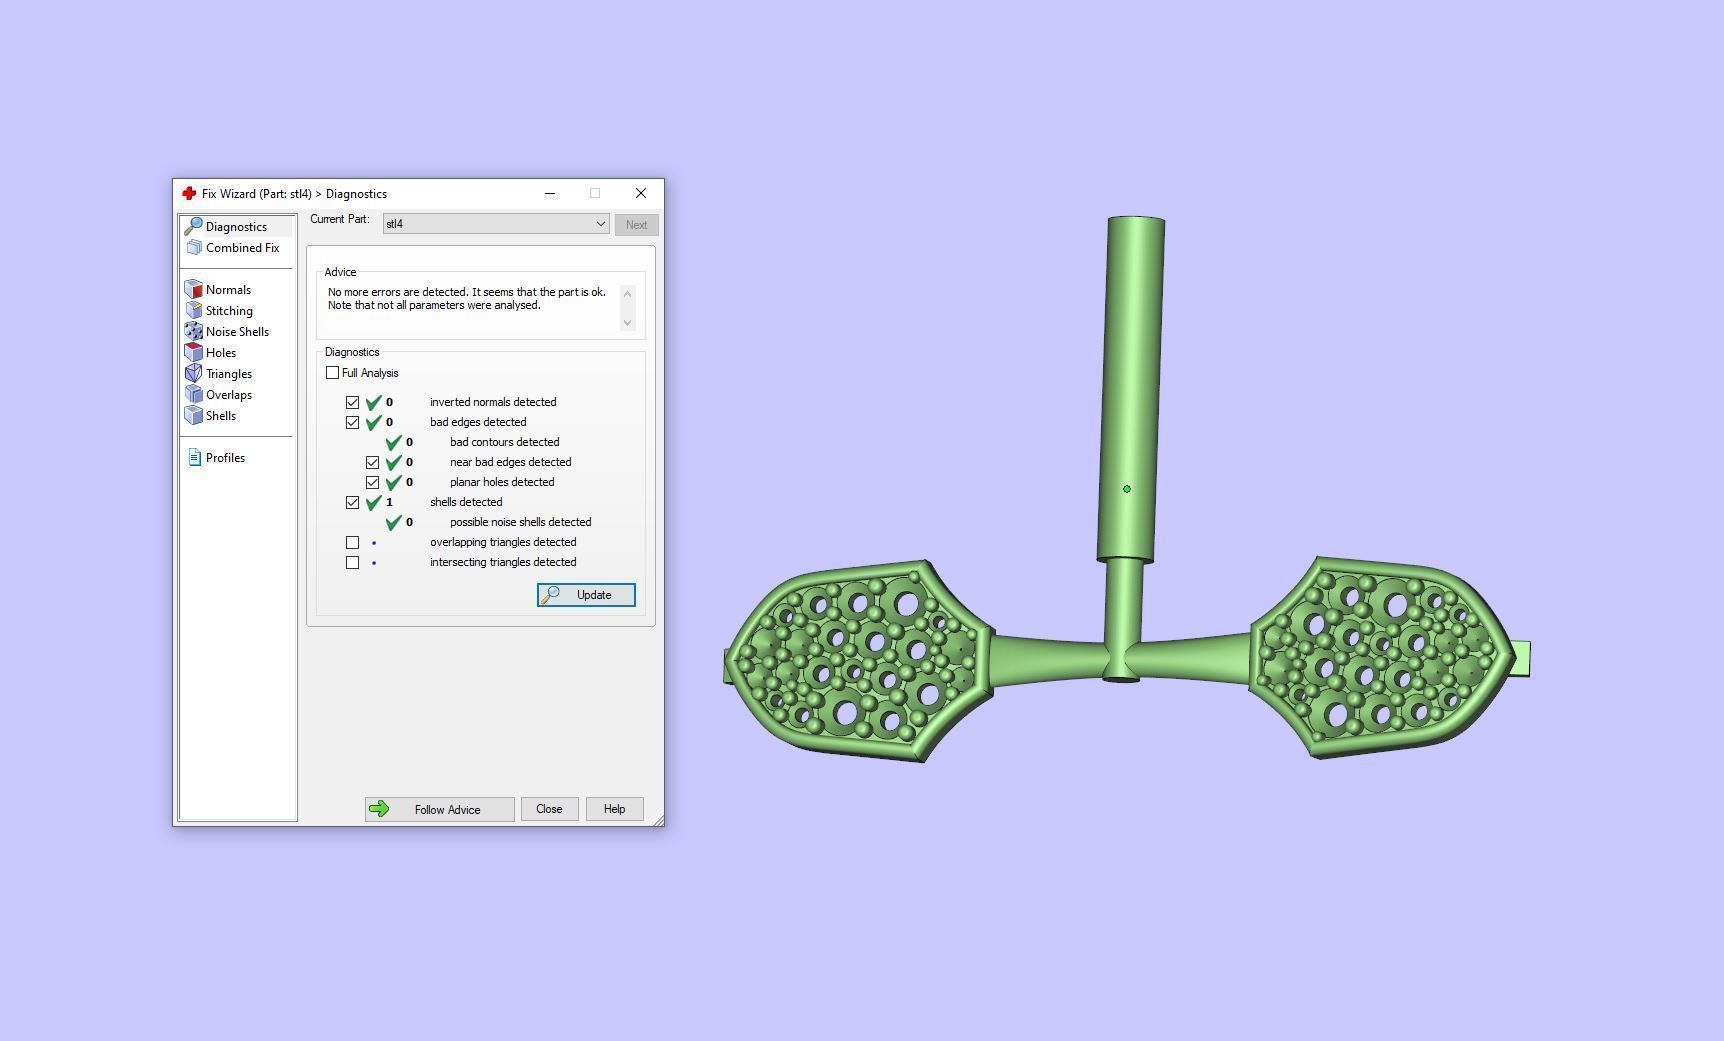Click the Update button

[x=586, y=595]
